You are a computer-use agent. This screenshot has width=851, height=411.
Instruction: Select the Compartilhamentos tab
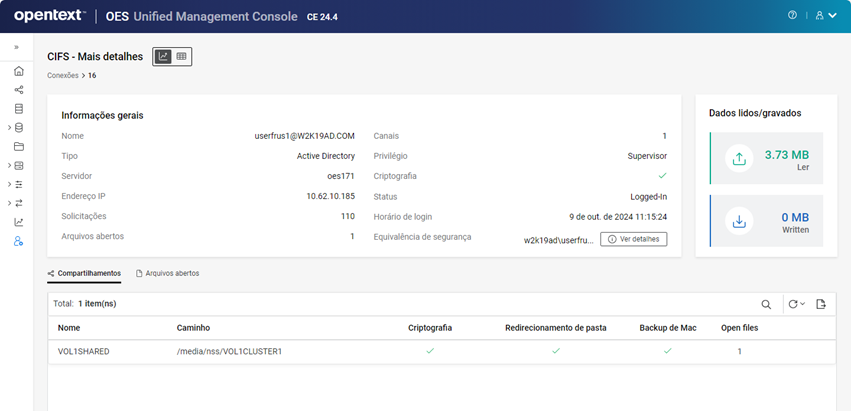click(x=84, y=274)
